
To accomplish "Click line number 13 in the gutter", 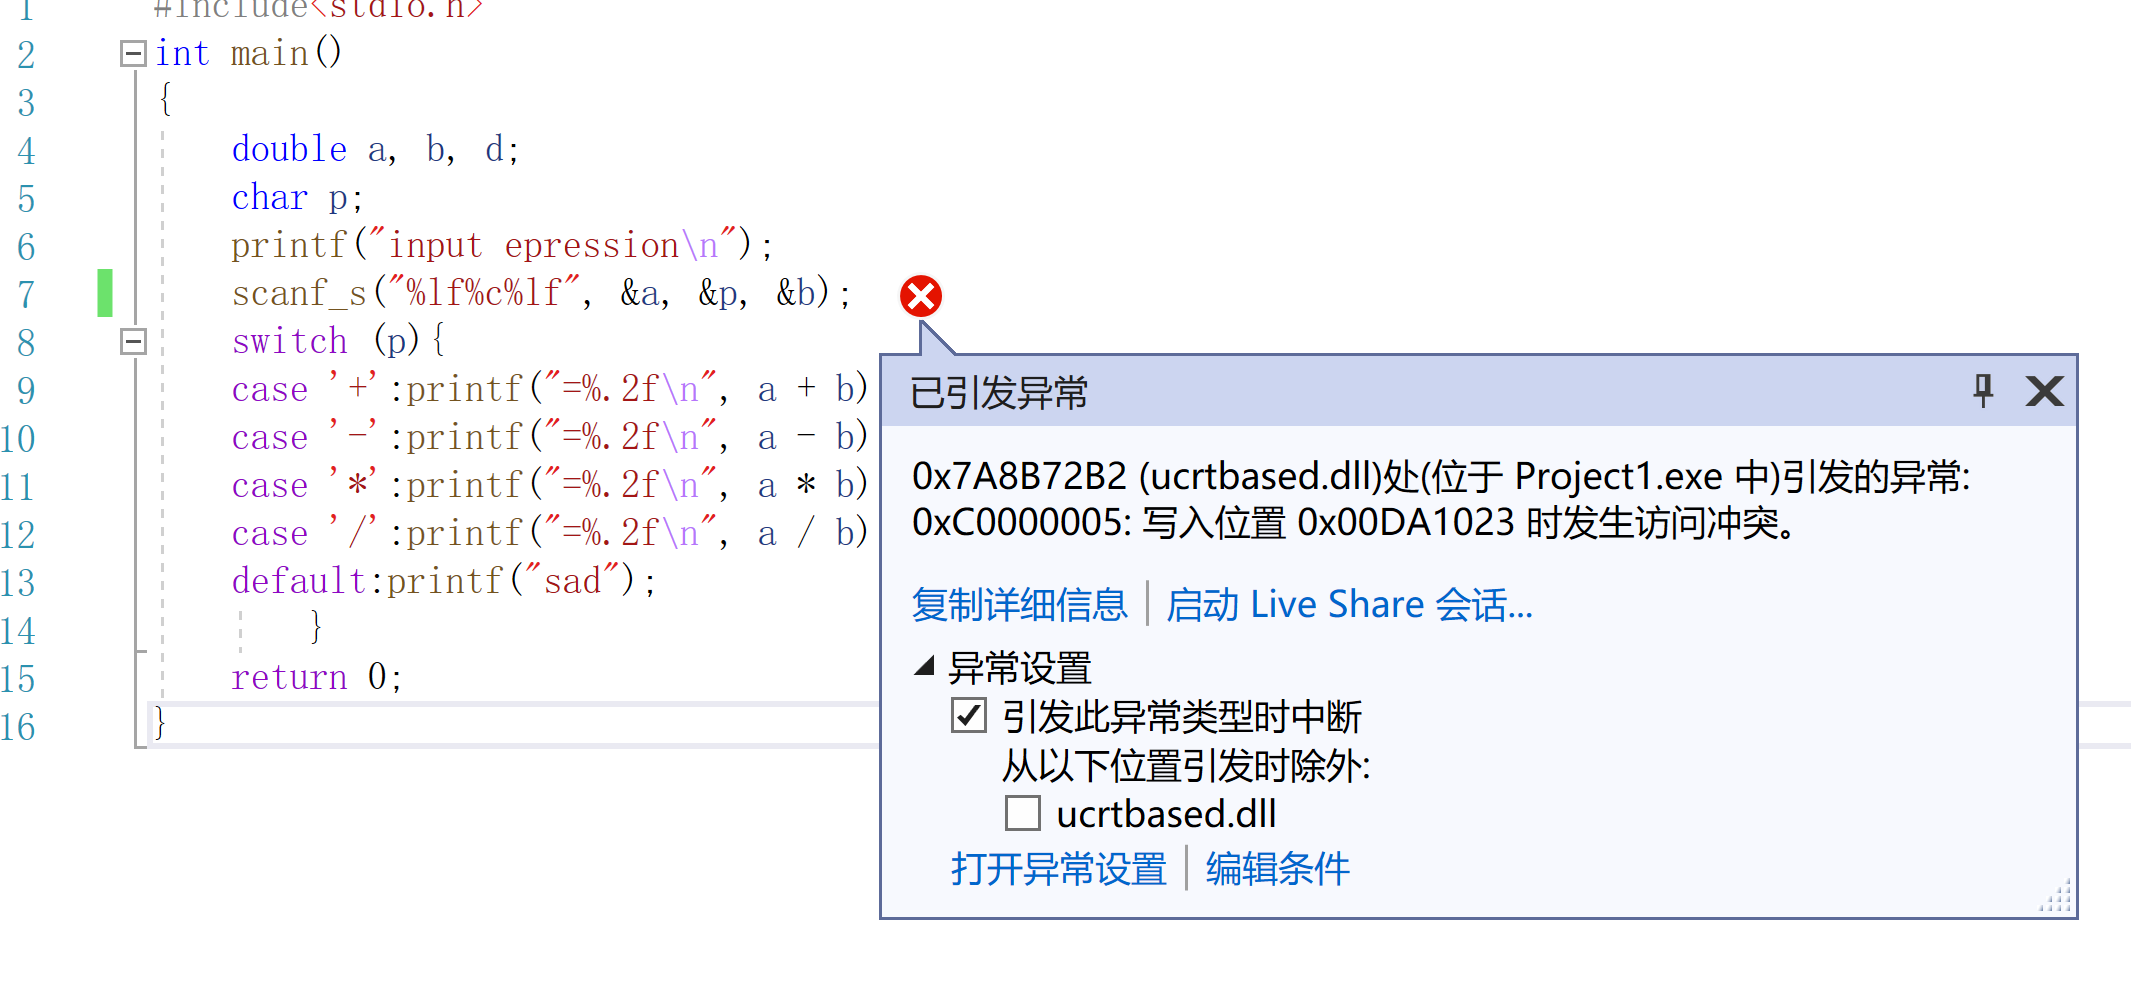I will (18, 583).
